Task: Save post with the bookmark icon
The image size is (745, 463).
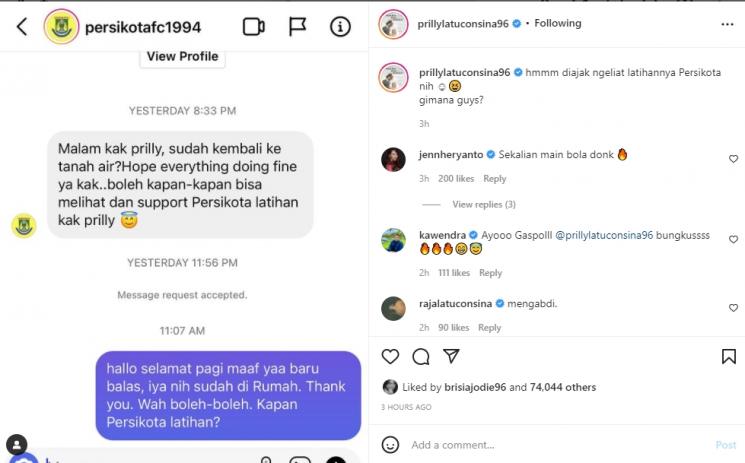Action: point(729,356)
